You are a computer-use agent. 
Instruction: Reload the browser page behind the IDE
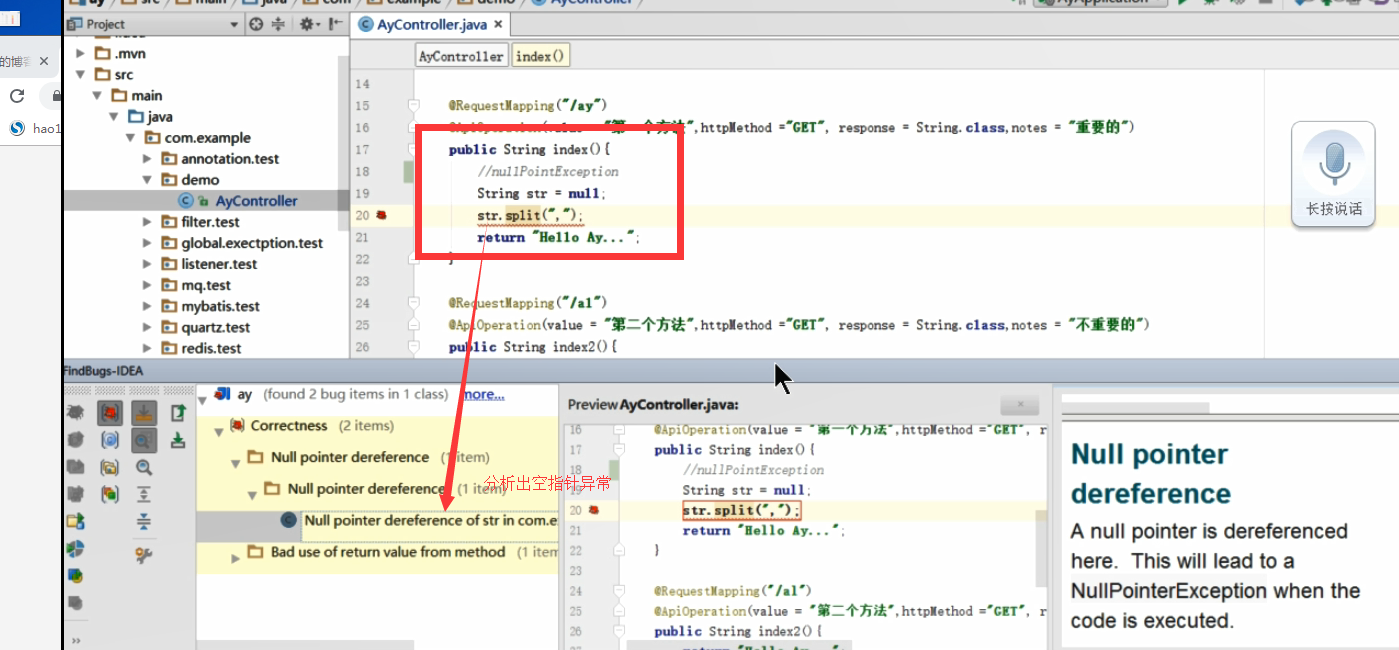[x=17, y=96]
